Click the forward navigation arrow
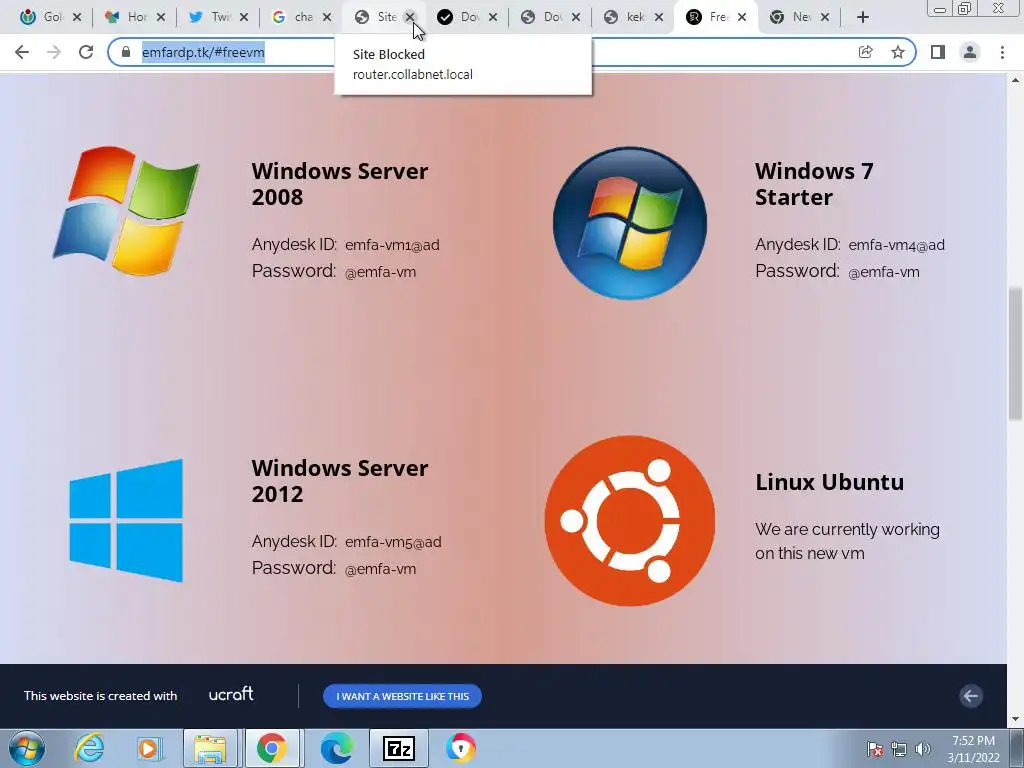The image size is (1024, 768). tap(54, 52)
